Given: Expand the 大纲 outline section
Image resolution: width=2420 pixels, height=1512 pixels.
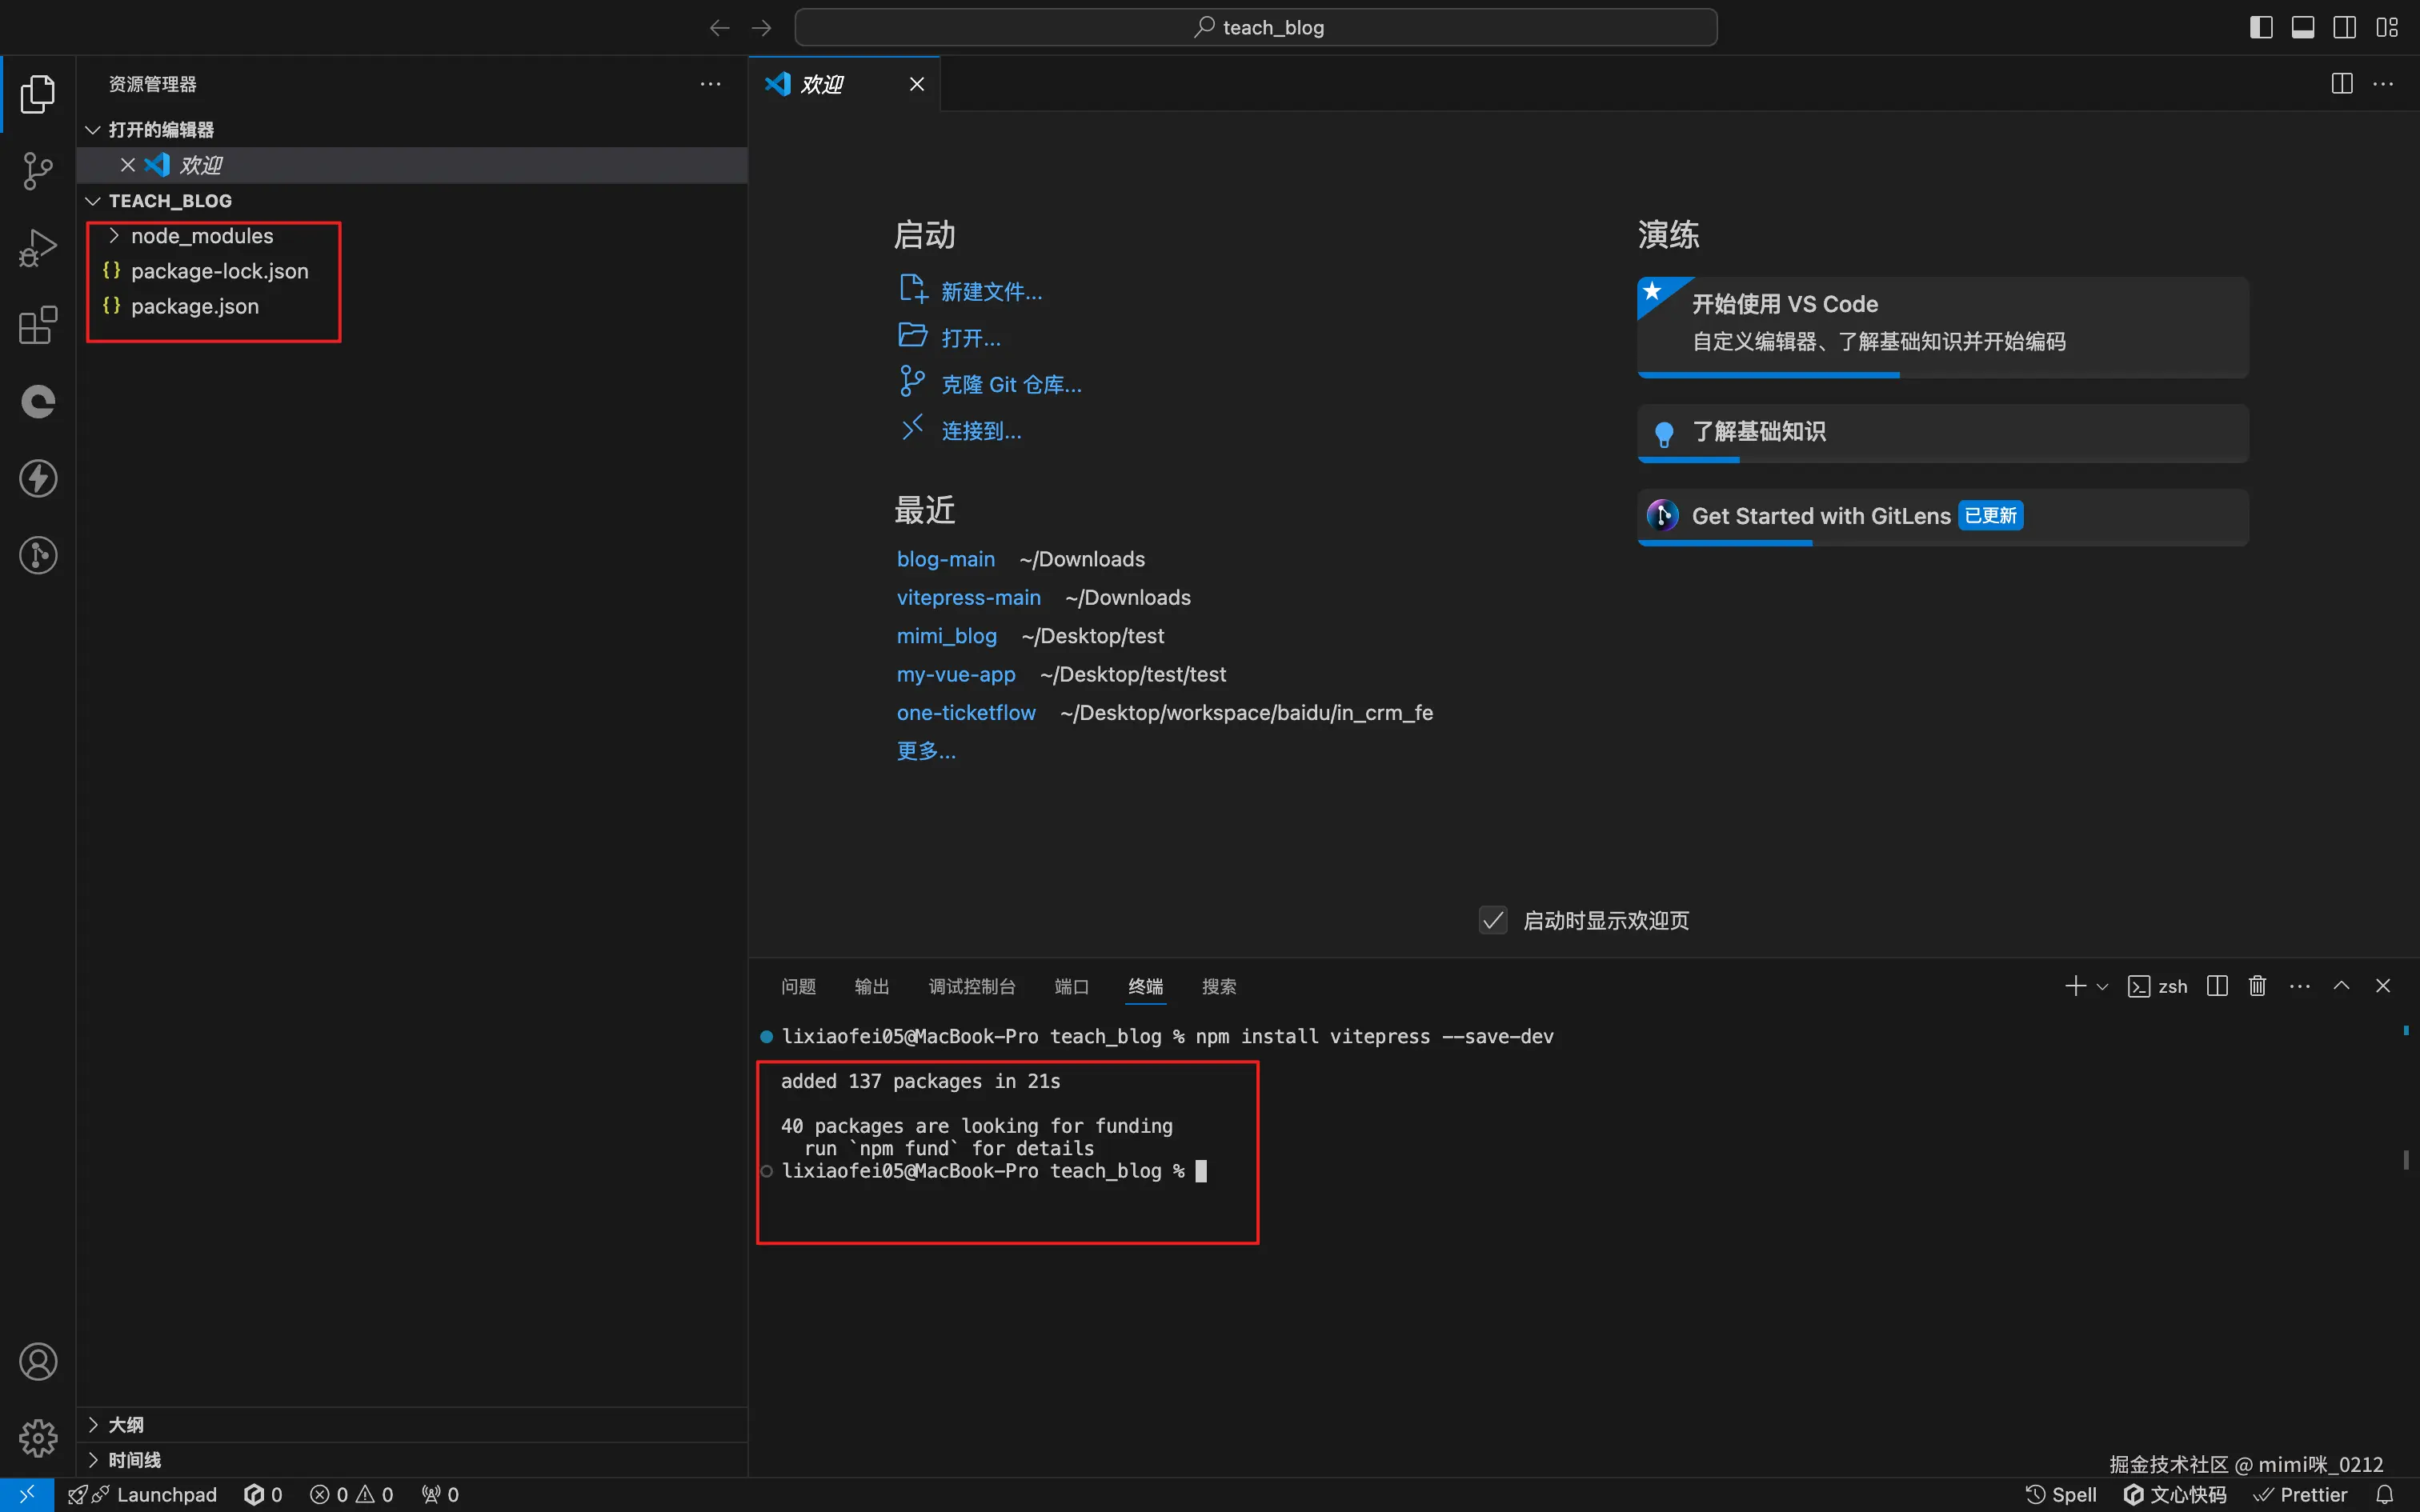Looking at the screenshot, I should tap(126, 1424).
